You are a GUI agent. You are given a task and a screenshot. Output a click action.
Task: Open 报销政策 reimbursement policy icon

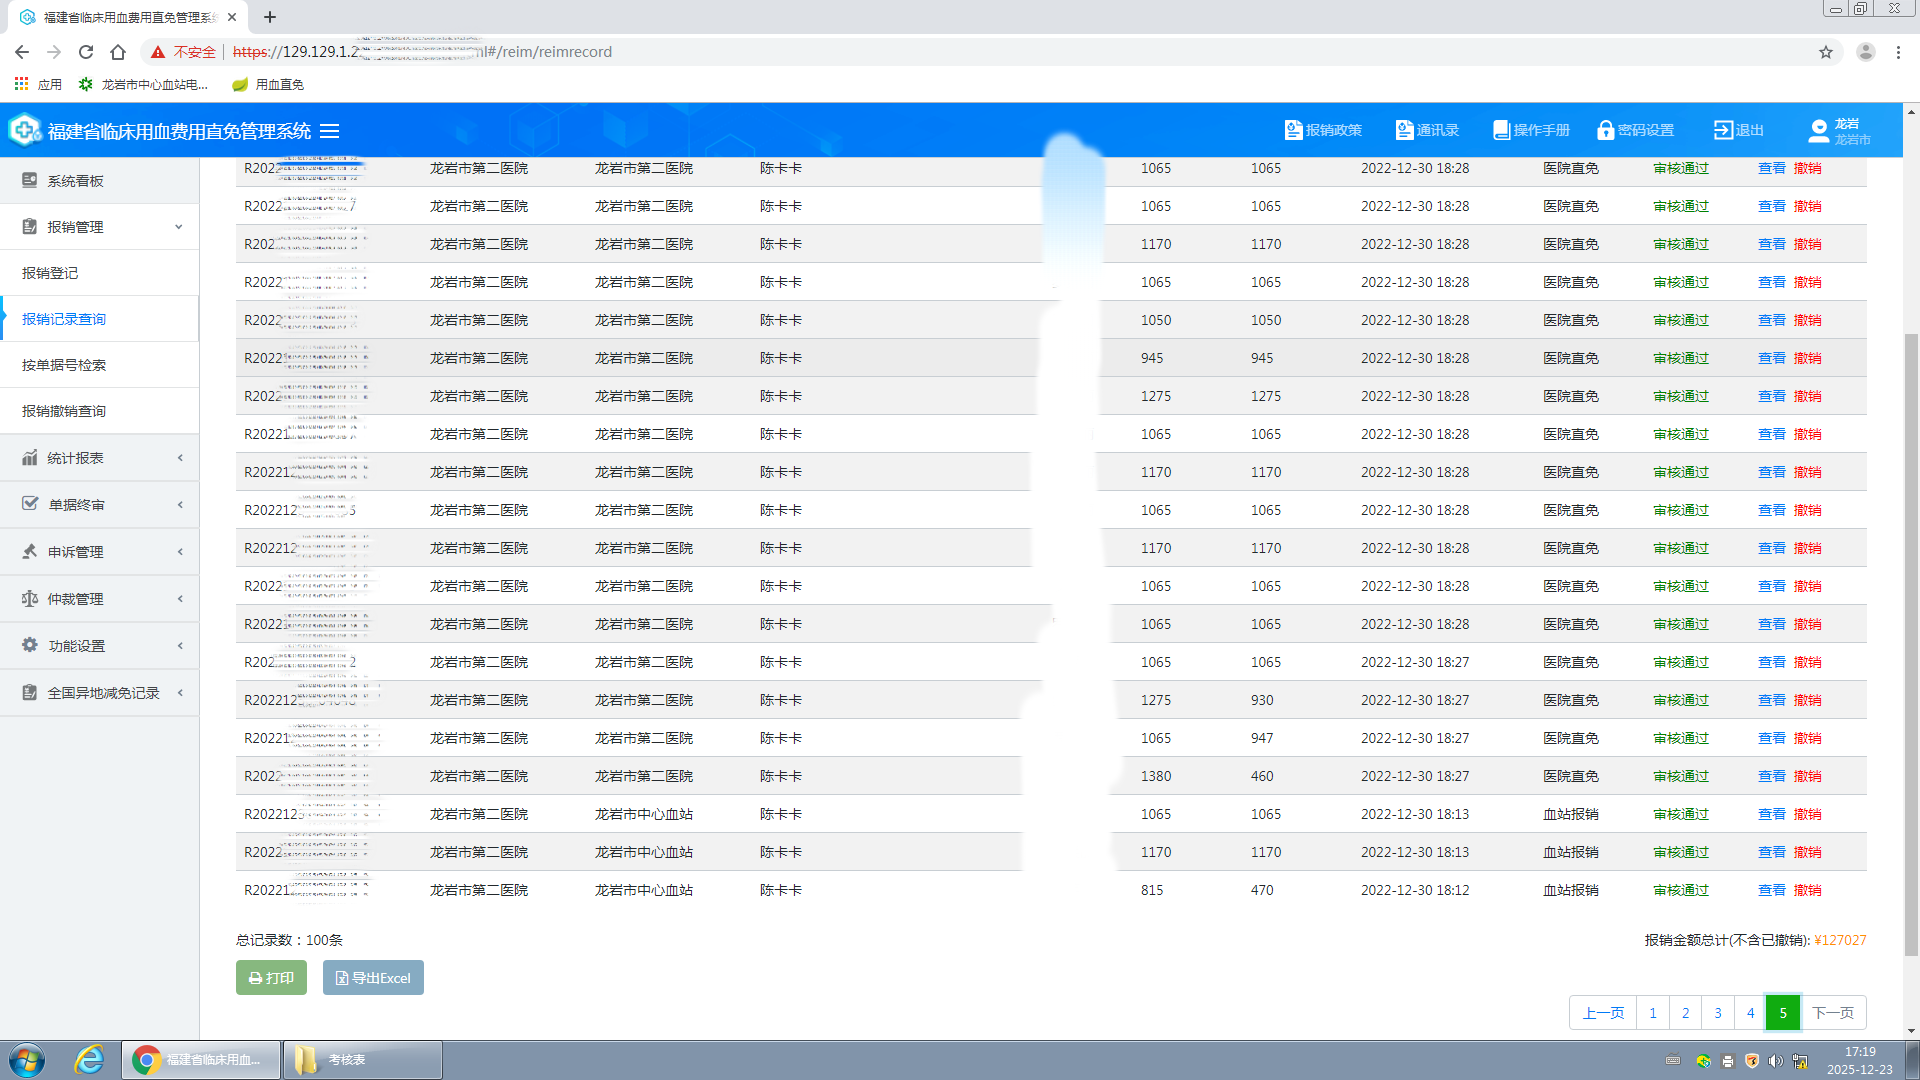[1293, 130]
